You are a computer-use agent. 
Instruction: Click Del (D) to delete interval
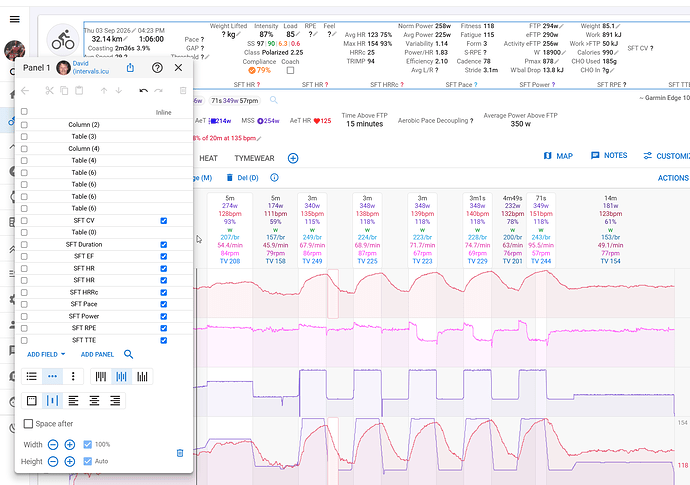tap(242, 178)
